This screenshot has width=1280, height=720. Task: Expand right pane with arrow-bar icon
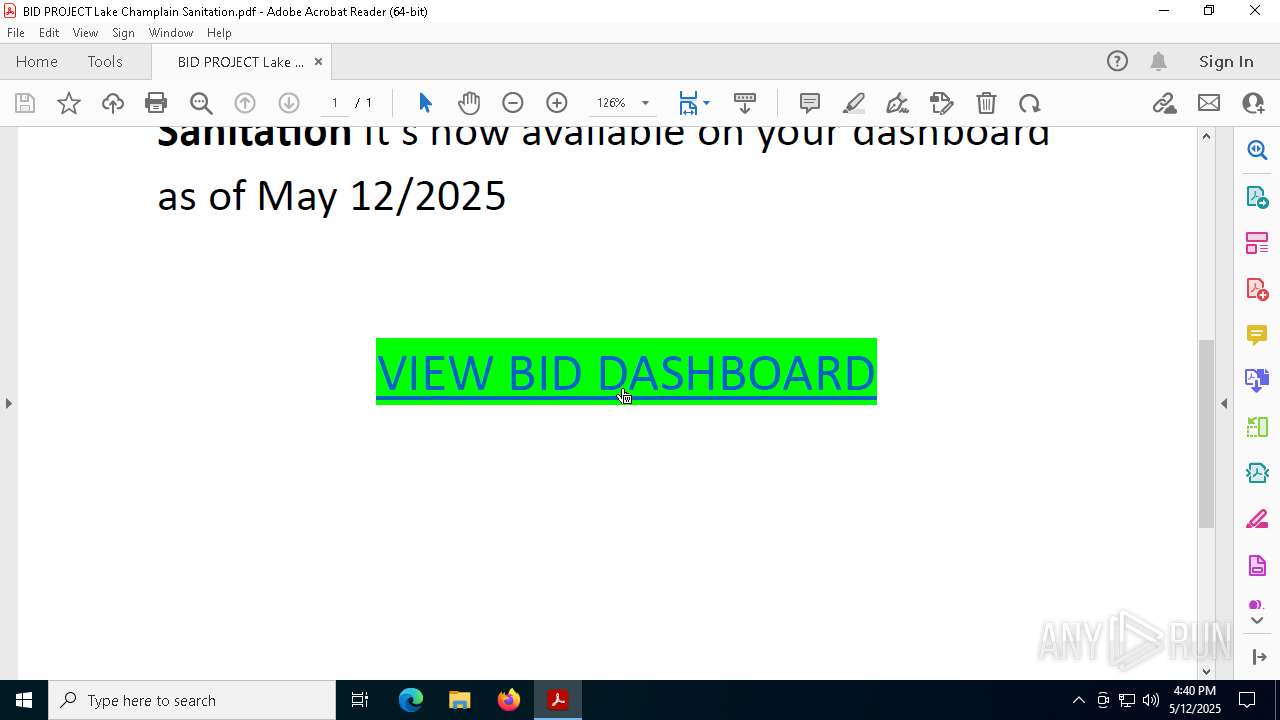coord(1259,657)
